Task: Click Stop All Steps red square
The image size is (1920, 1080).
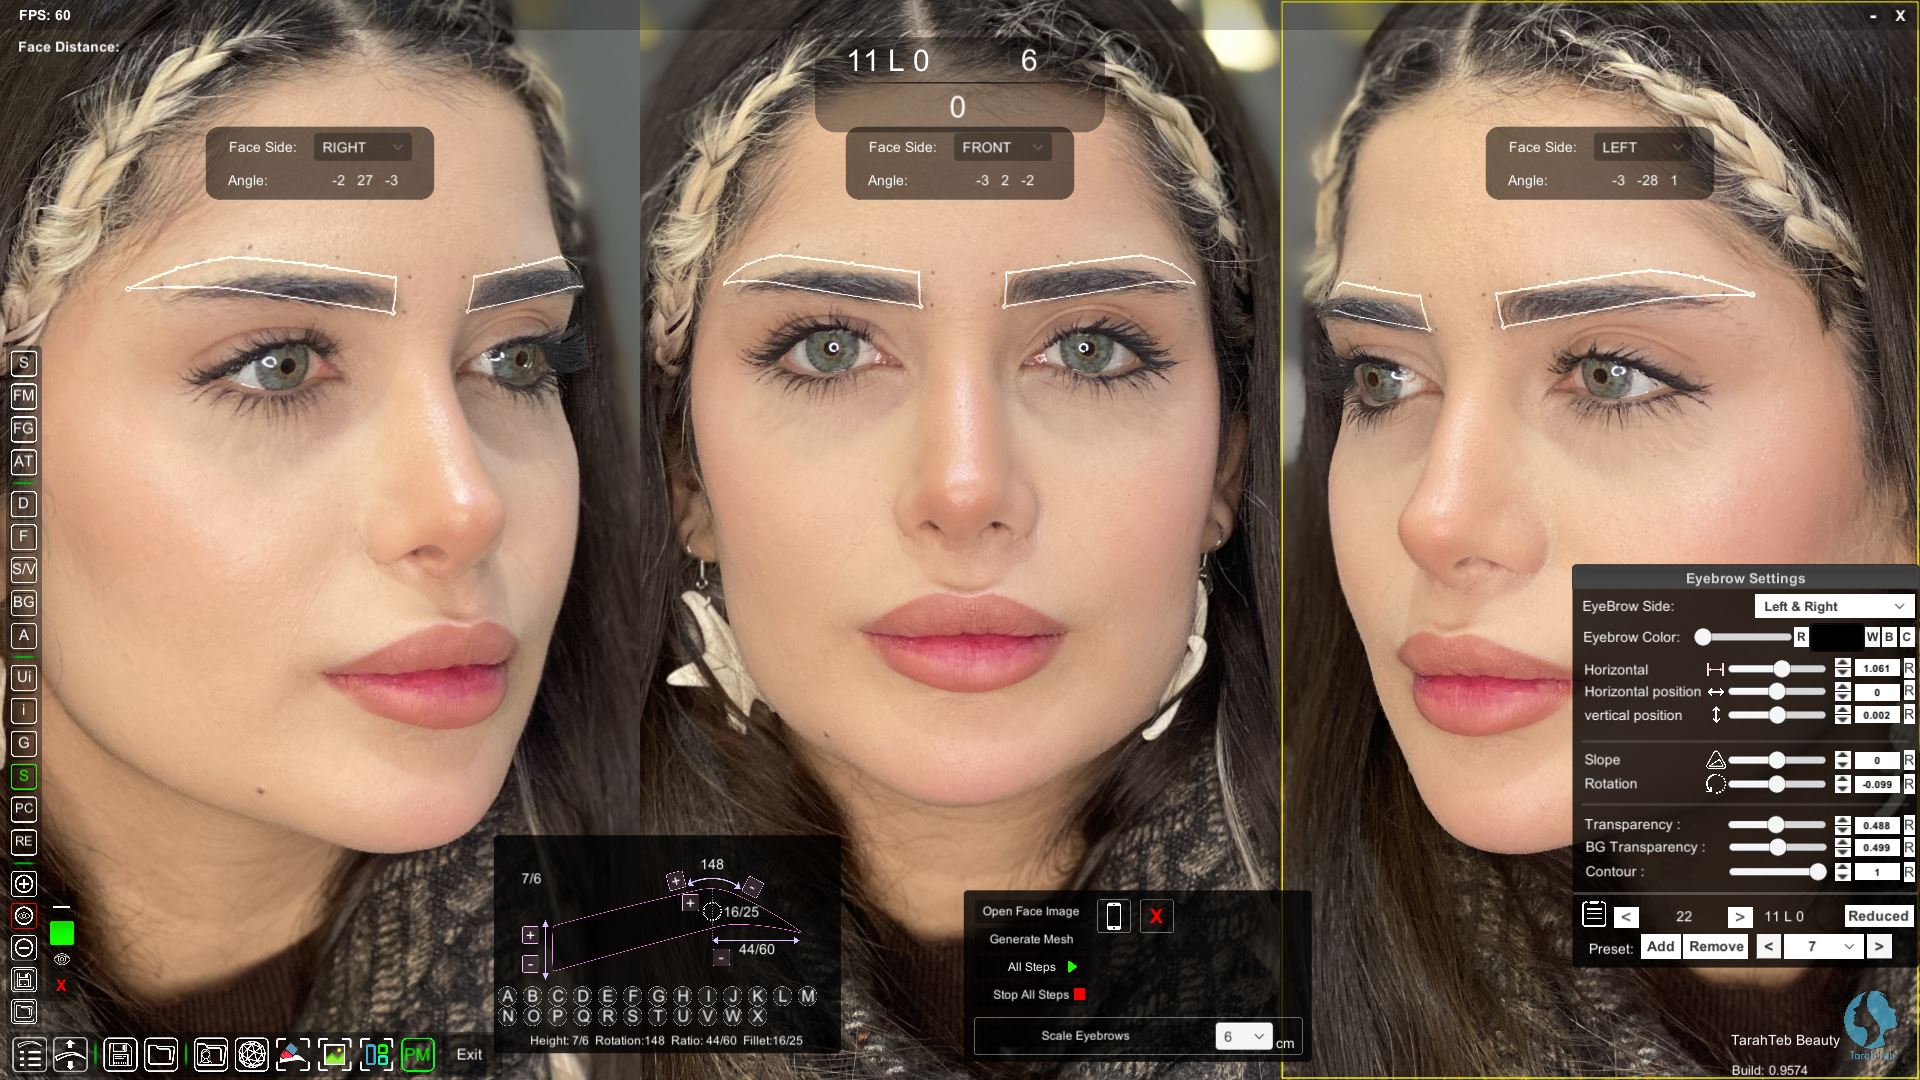Action: (1079, 994)
